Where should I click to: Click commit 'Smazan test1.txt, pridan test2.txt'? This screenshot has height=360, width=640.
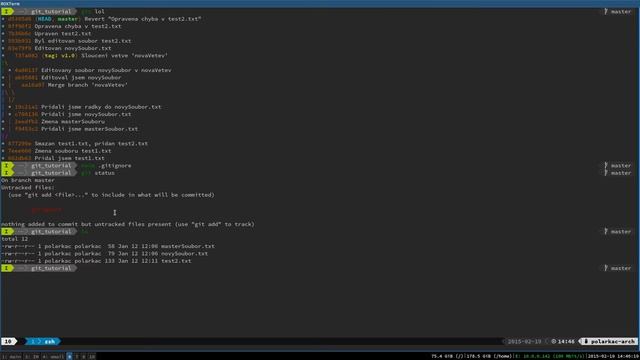[x=91, y=144]
